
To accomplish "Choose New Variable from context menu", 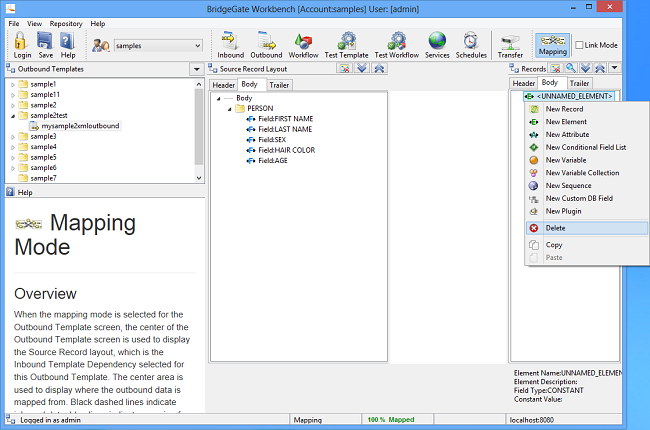I will coord(586,160).
